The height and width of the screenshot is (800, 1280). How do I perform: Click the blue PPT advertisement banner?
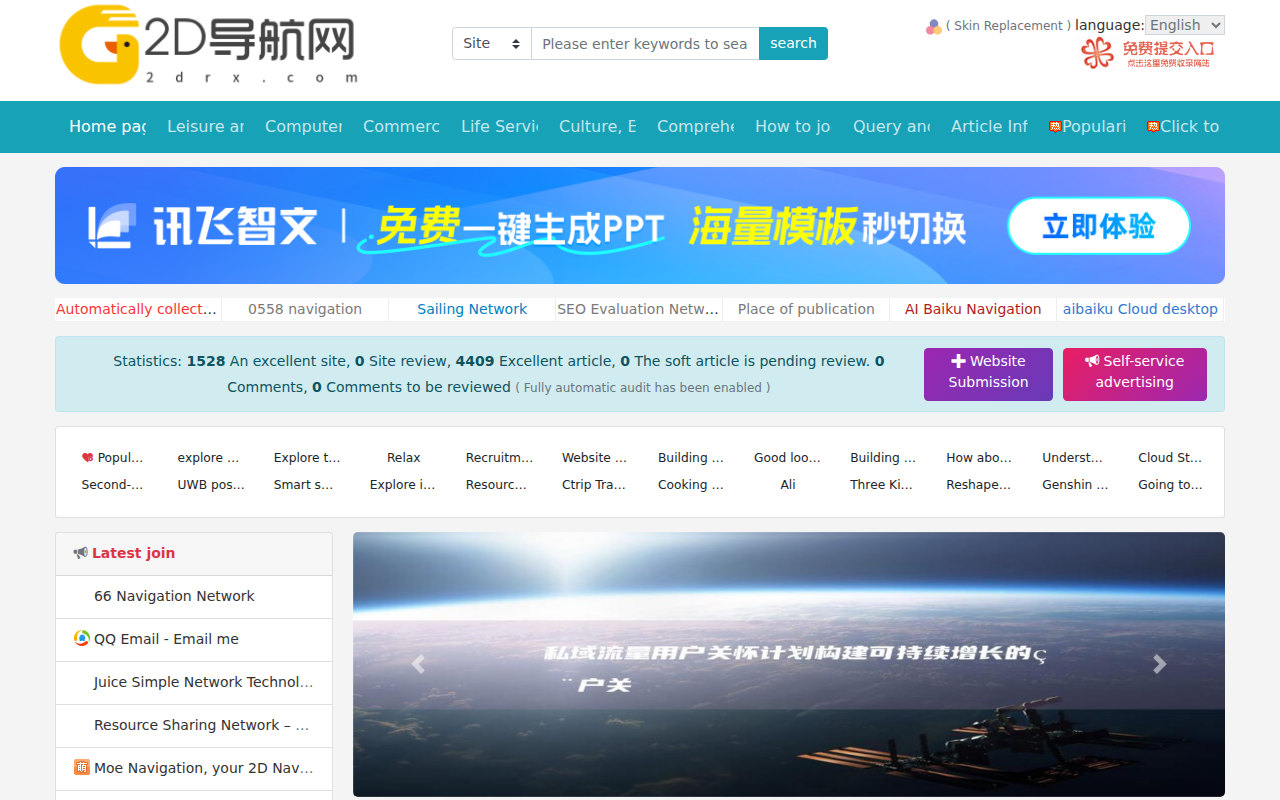coord(640,226)
